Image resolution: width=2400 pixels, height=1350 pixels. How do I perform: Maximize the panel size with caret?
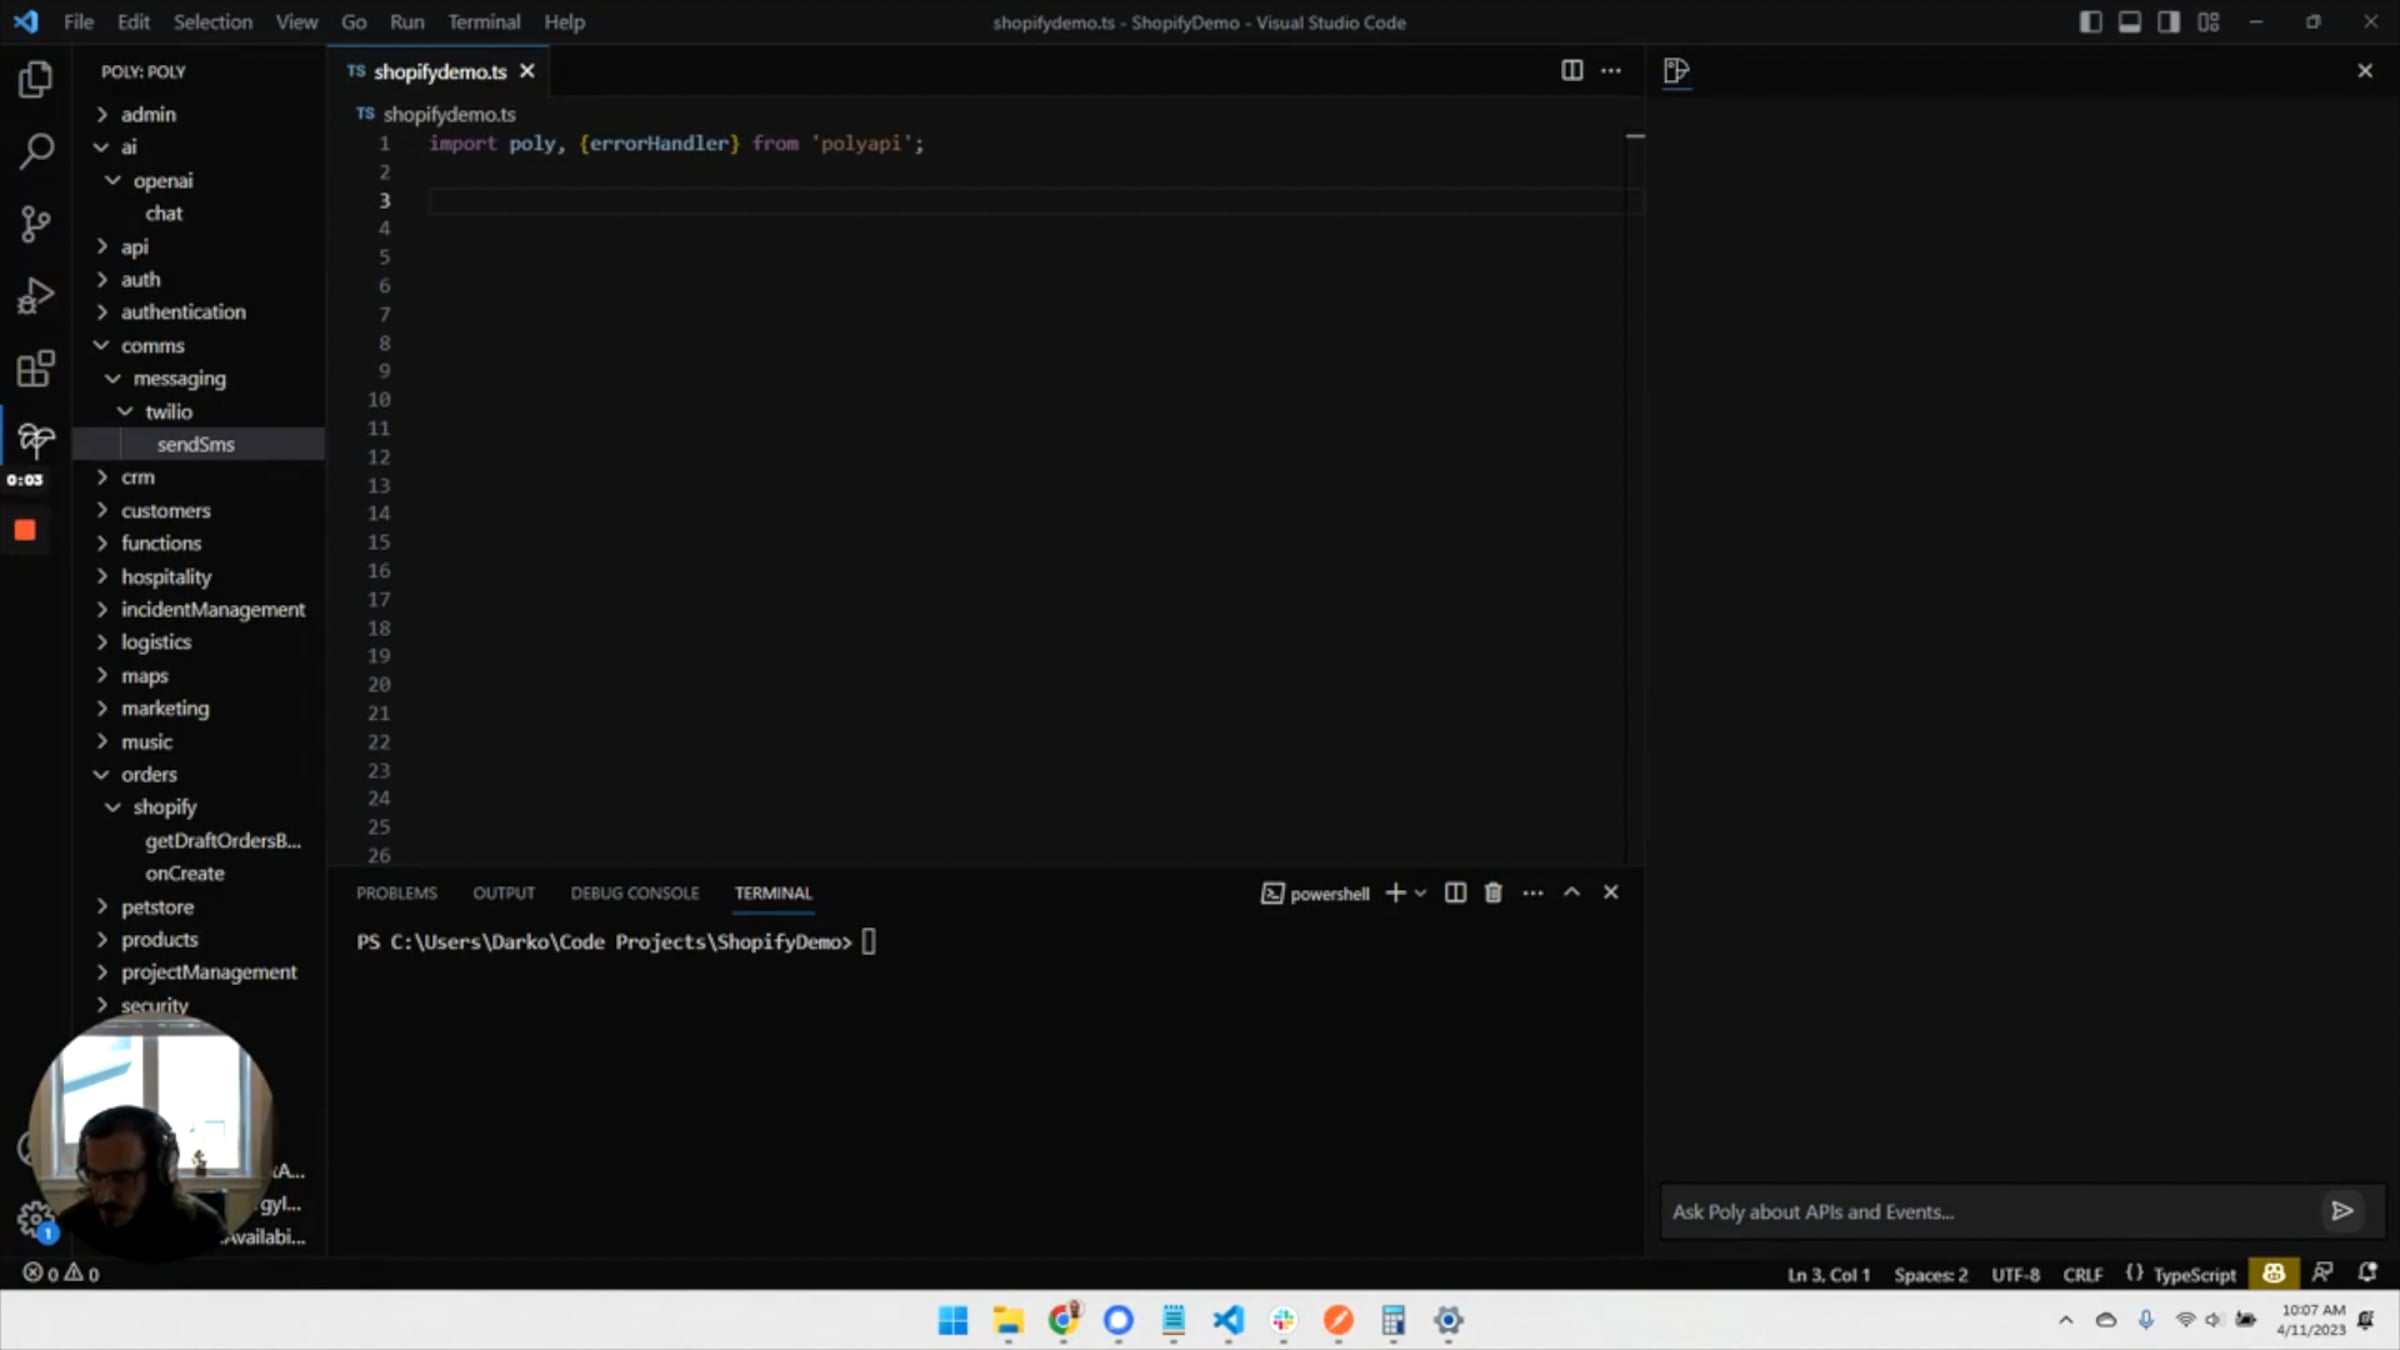(x=1572, y=892)
